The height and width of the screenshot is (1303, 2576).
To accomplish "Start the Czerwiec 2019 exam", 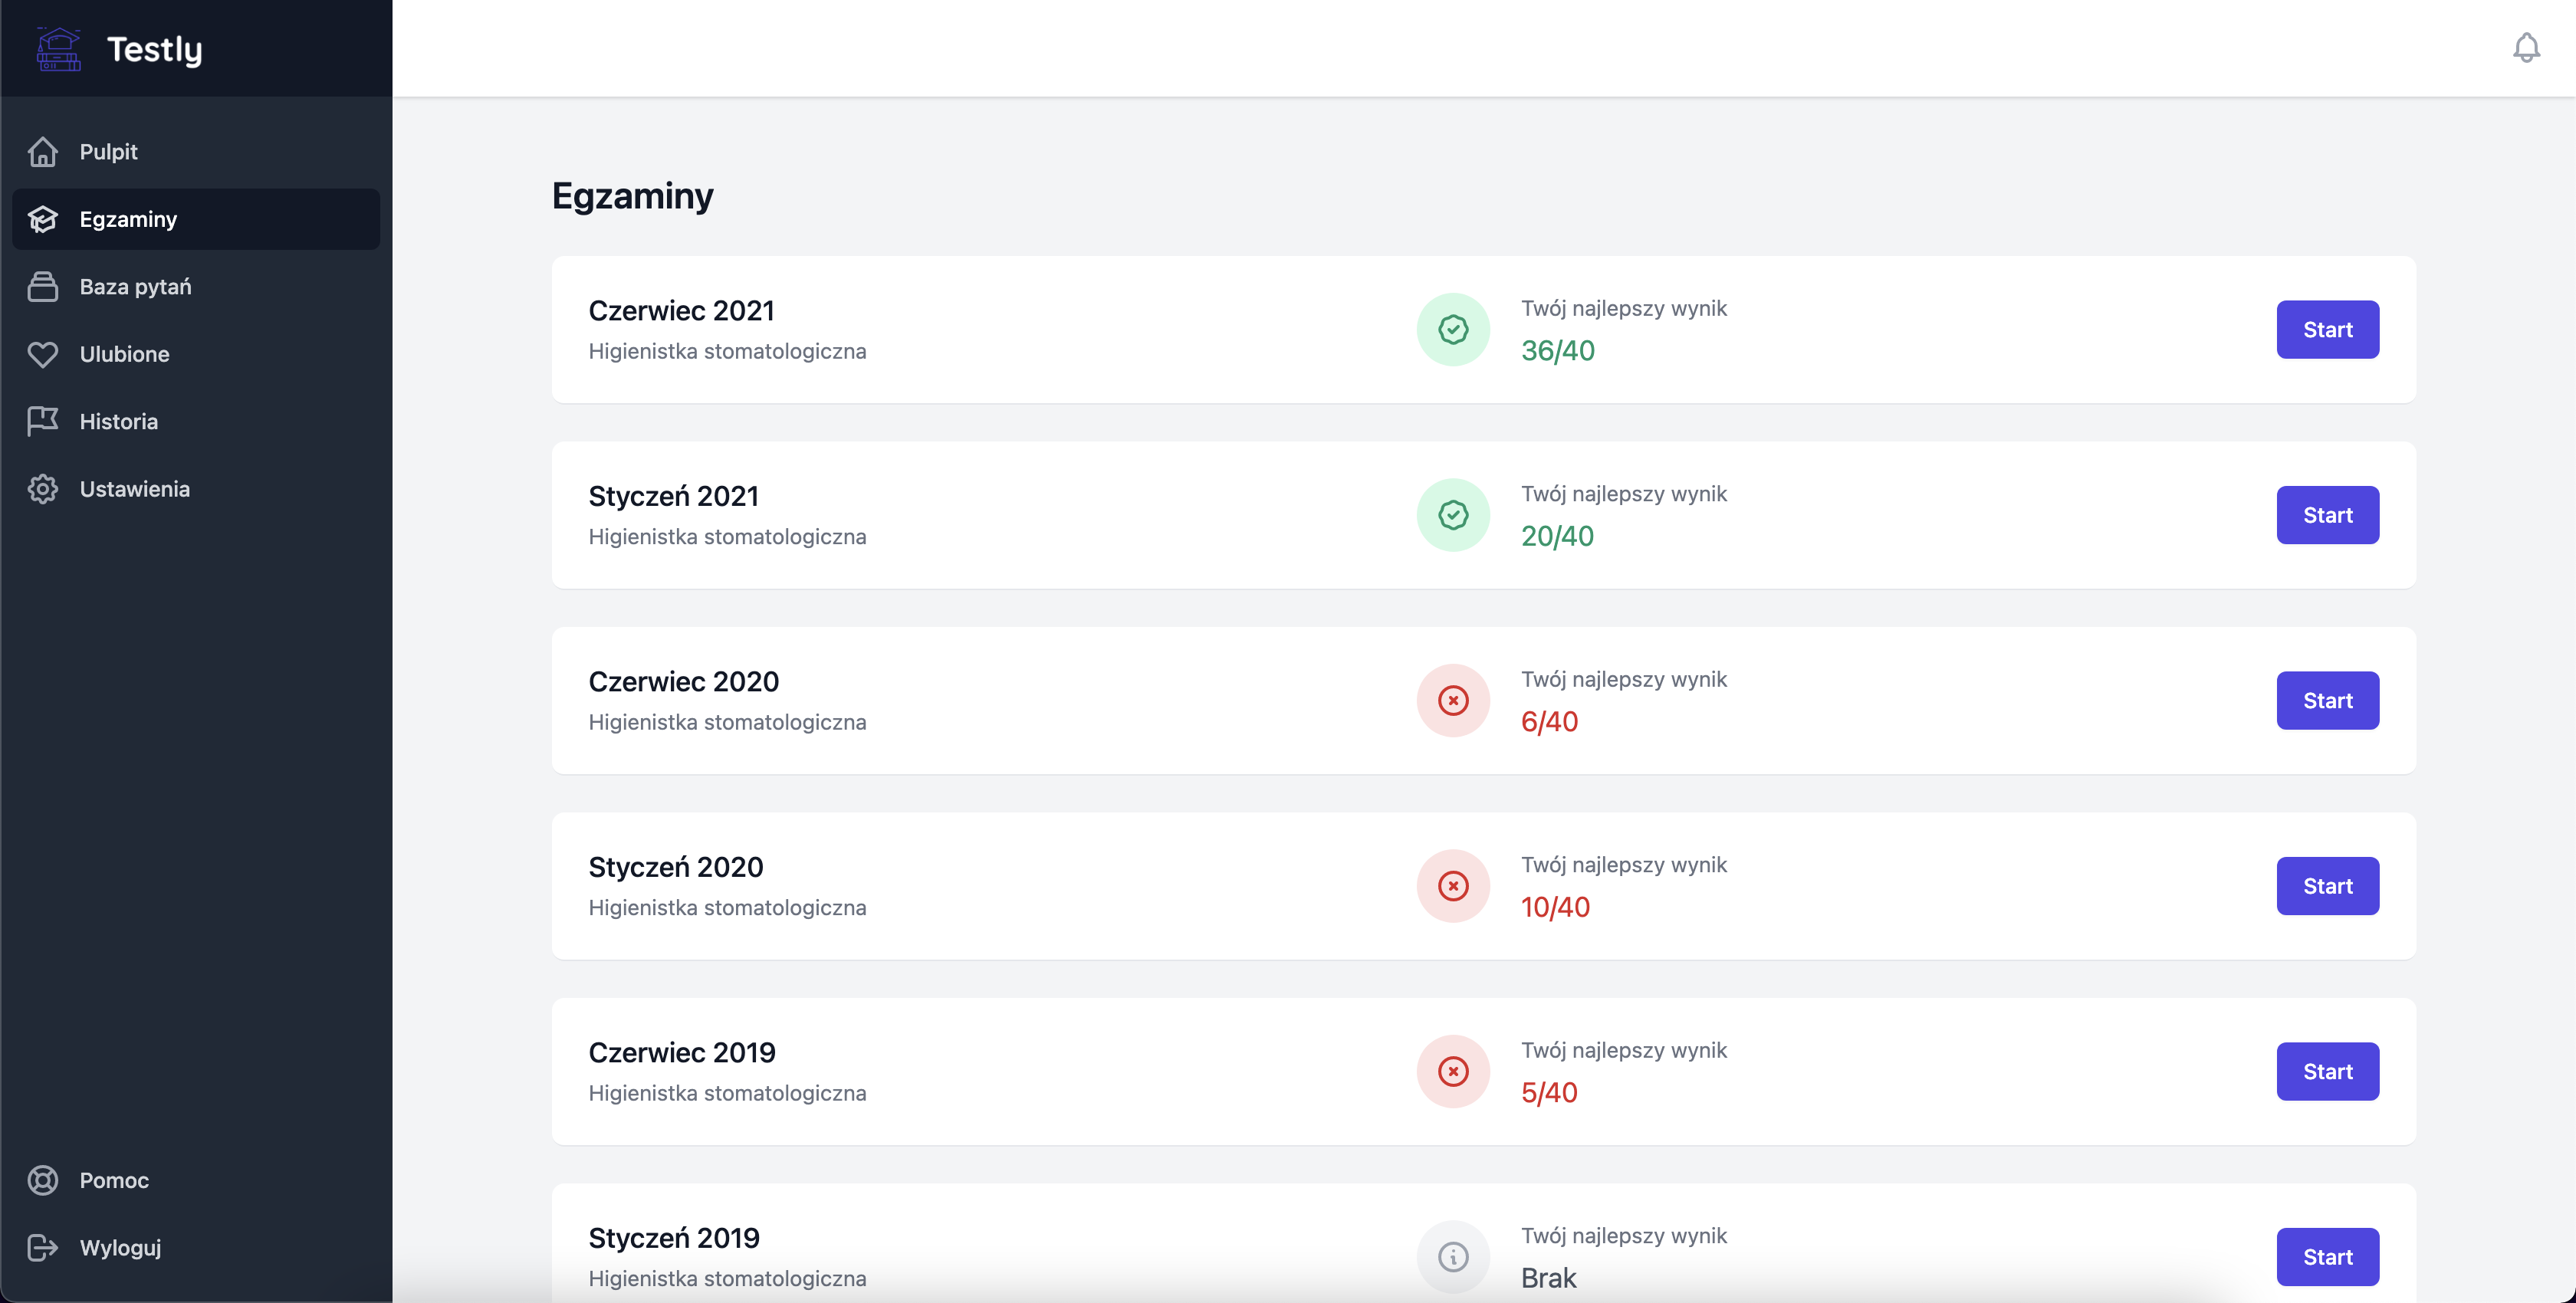I will coord(2327,1072).
